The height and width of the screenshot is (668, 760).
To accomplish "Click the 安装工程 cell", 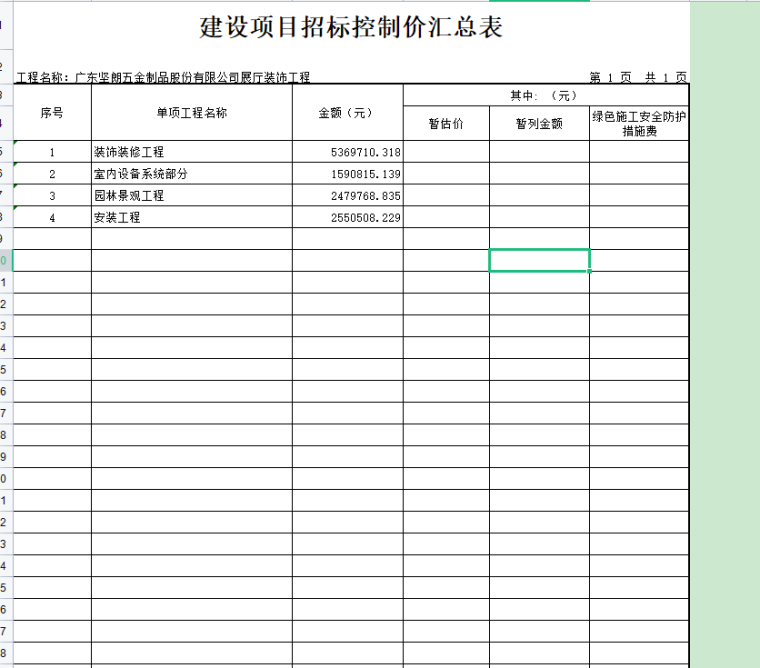I will tap(191, 217).
